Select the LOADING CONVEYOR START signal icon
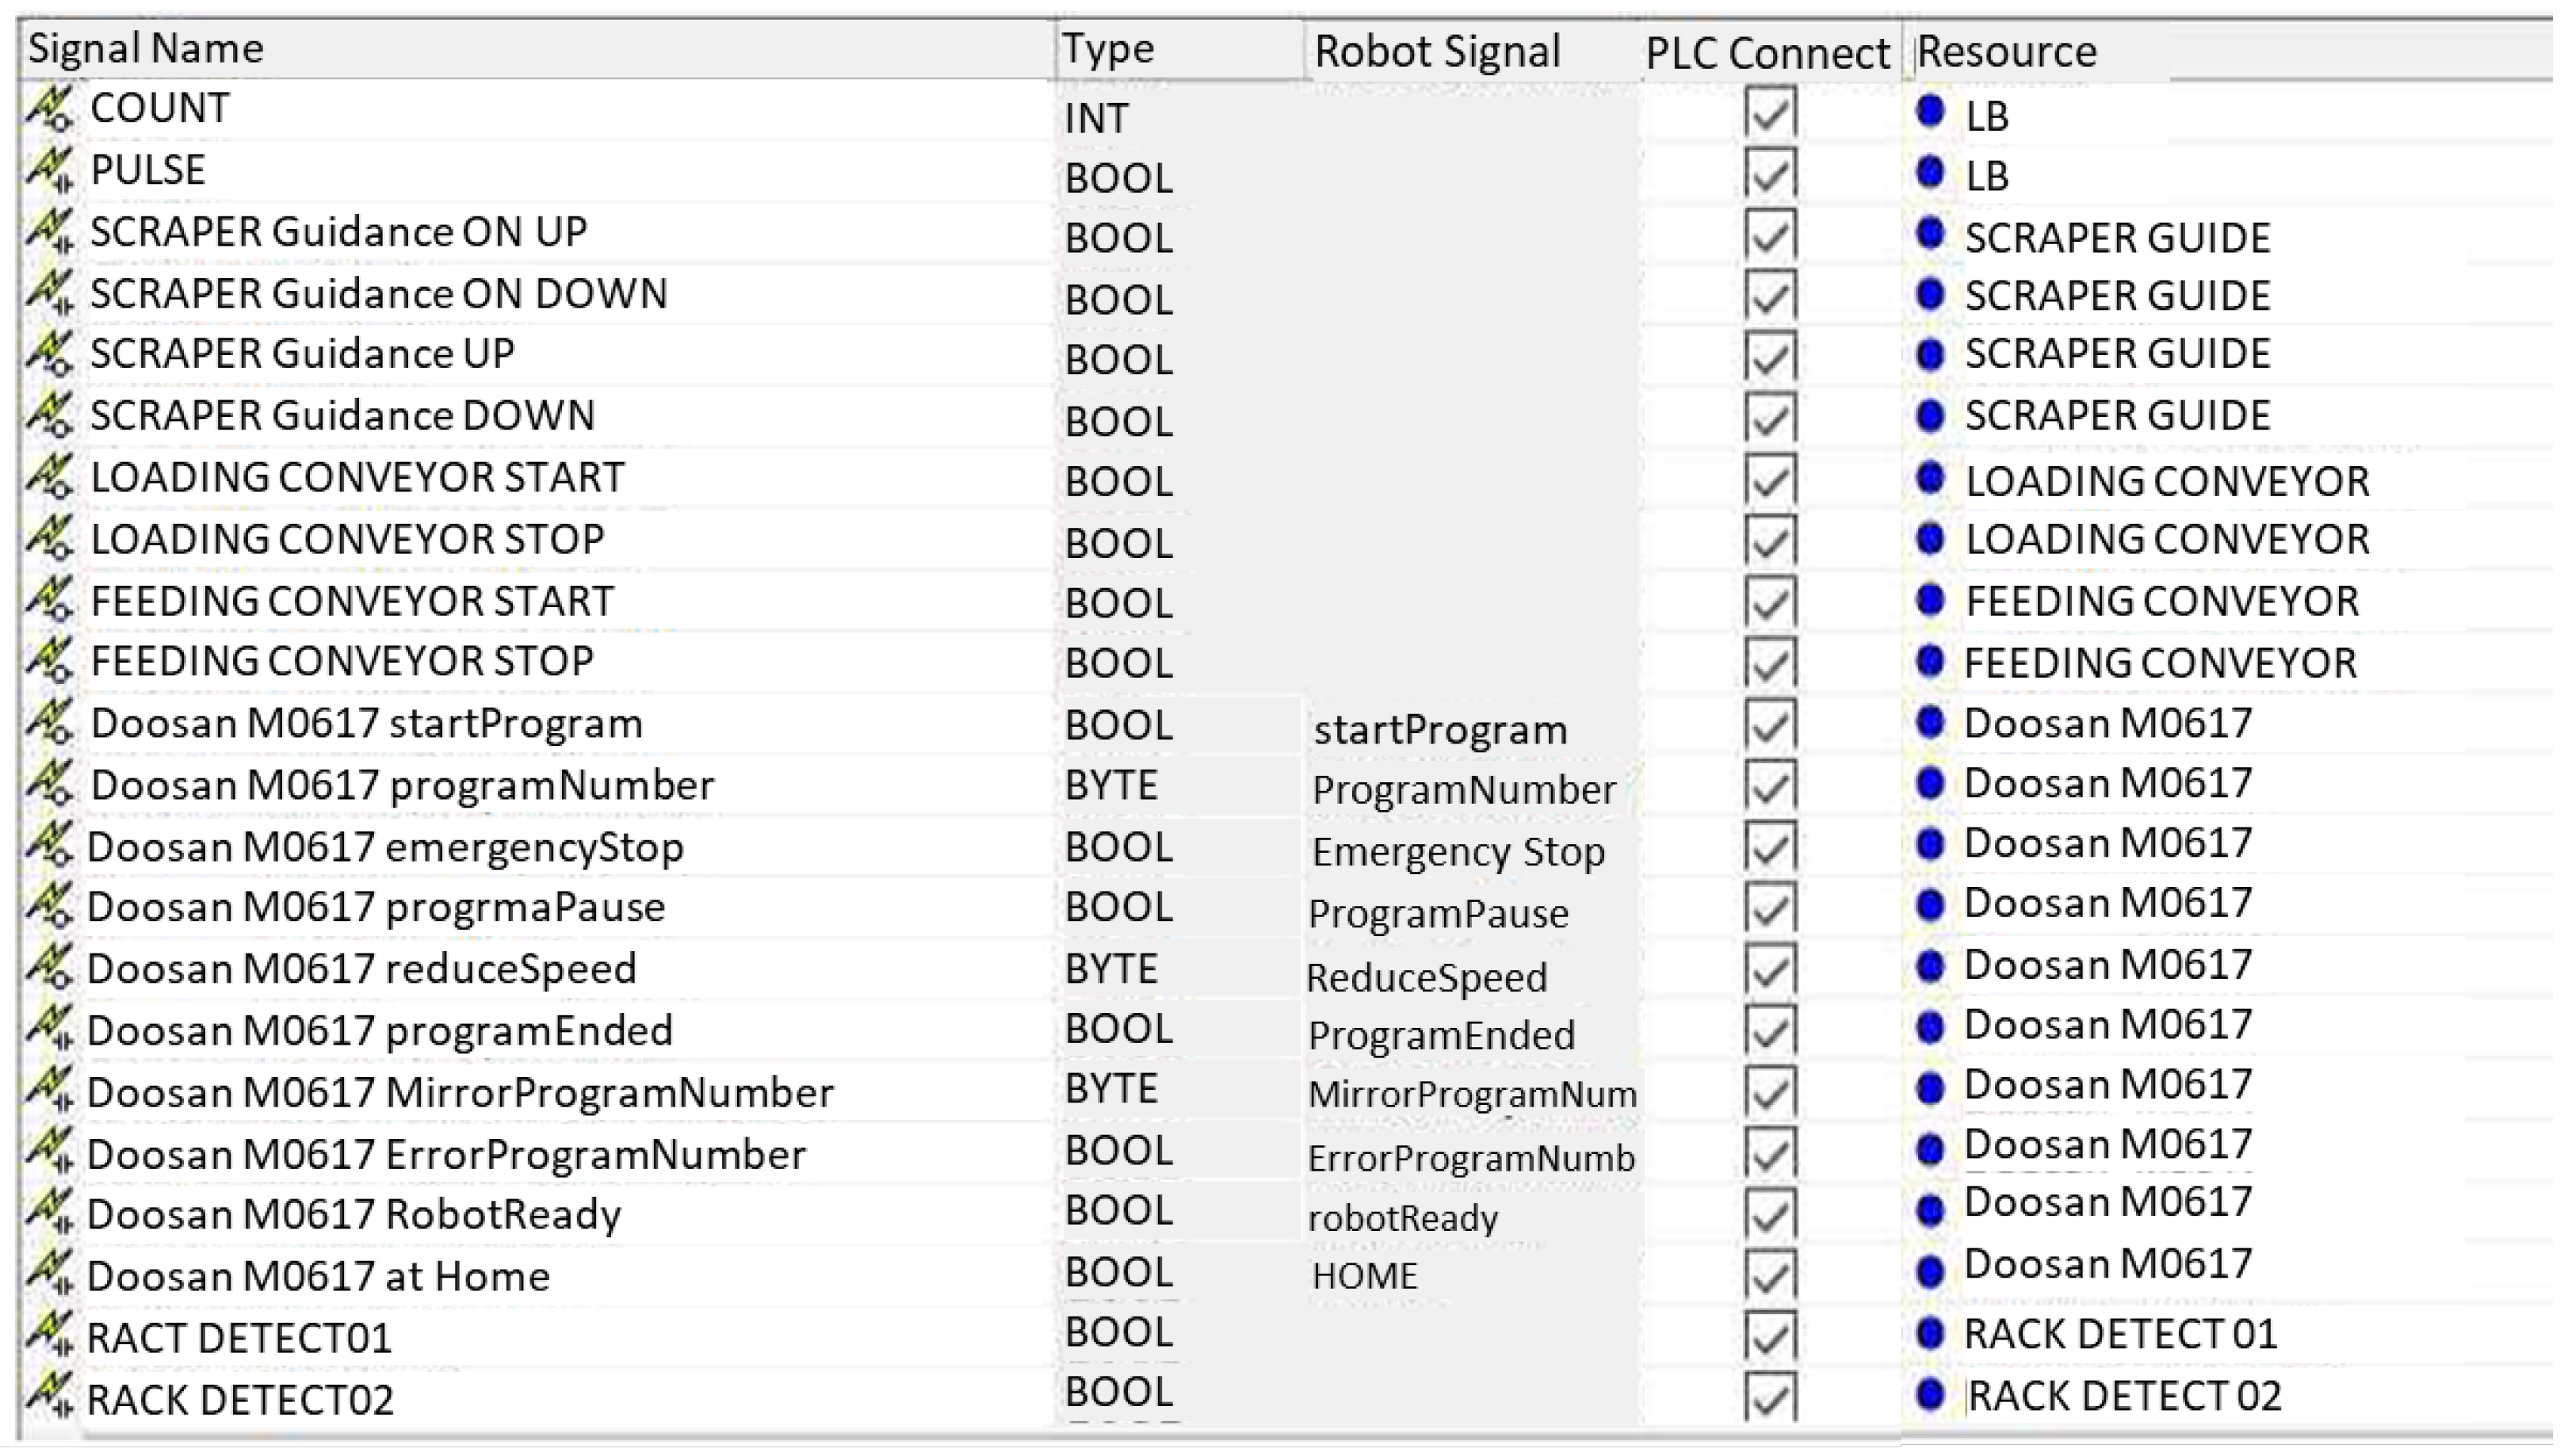Image resolution: width=2568 pixels, height=1456 pixels. [48, 478]
